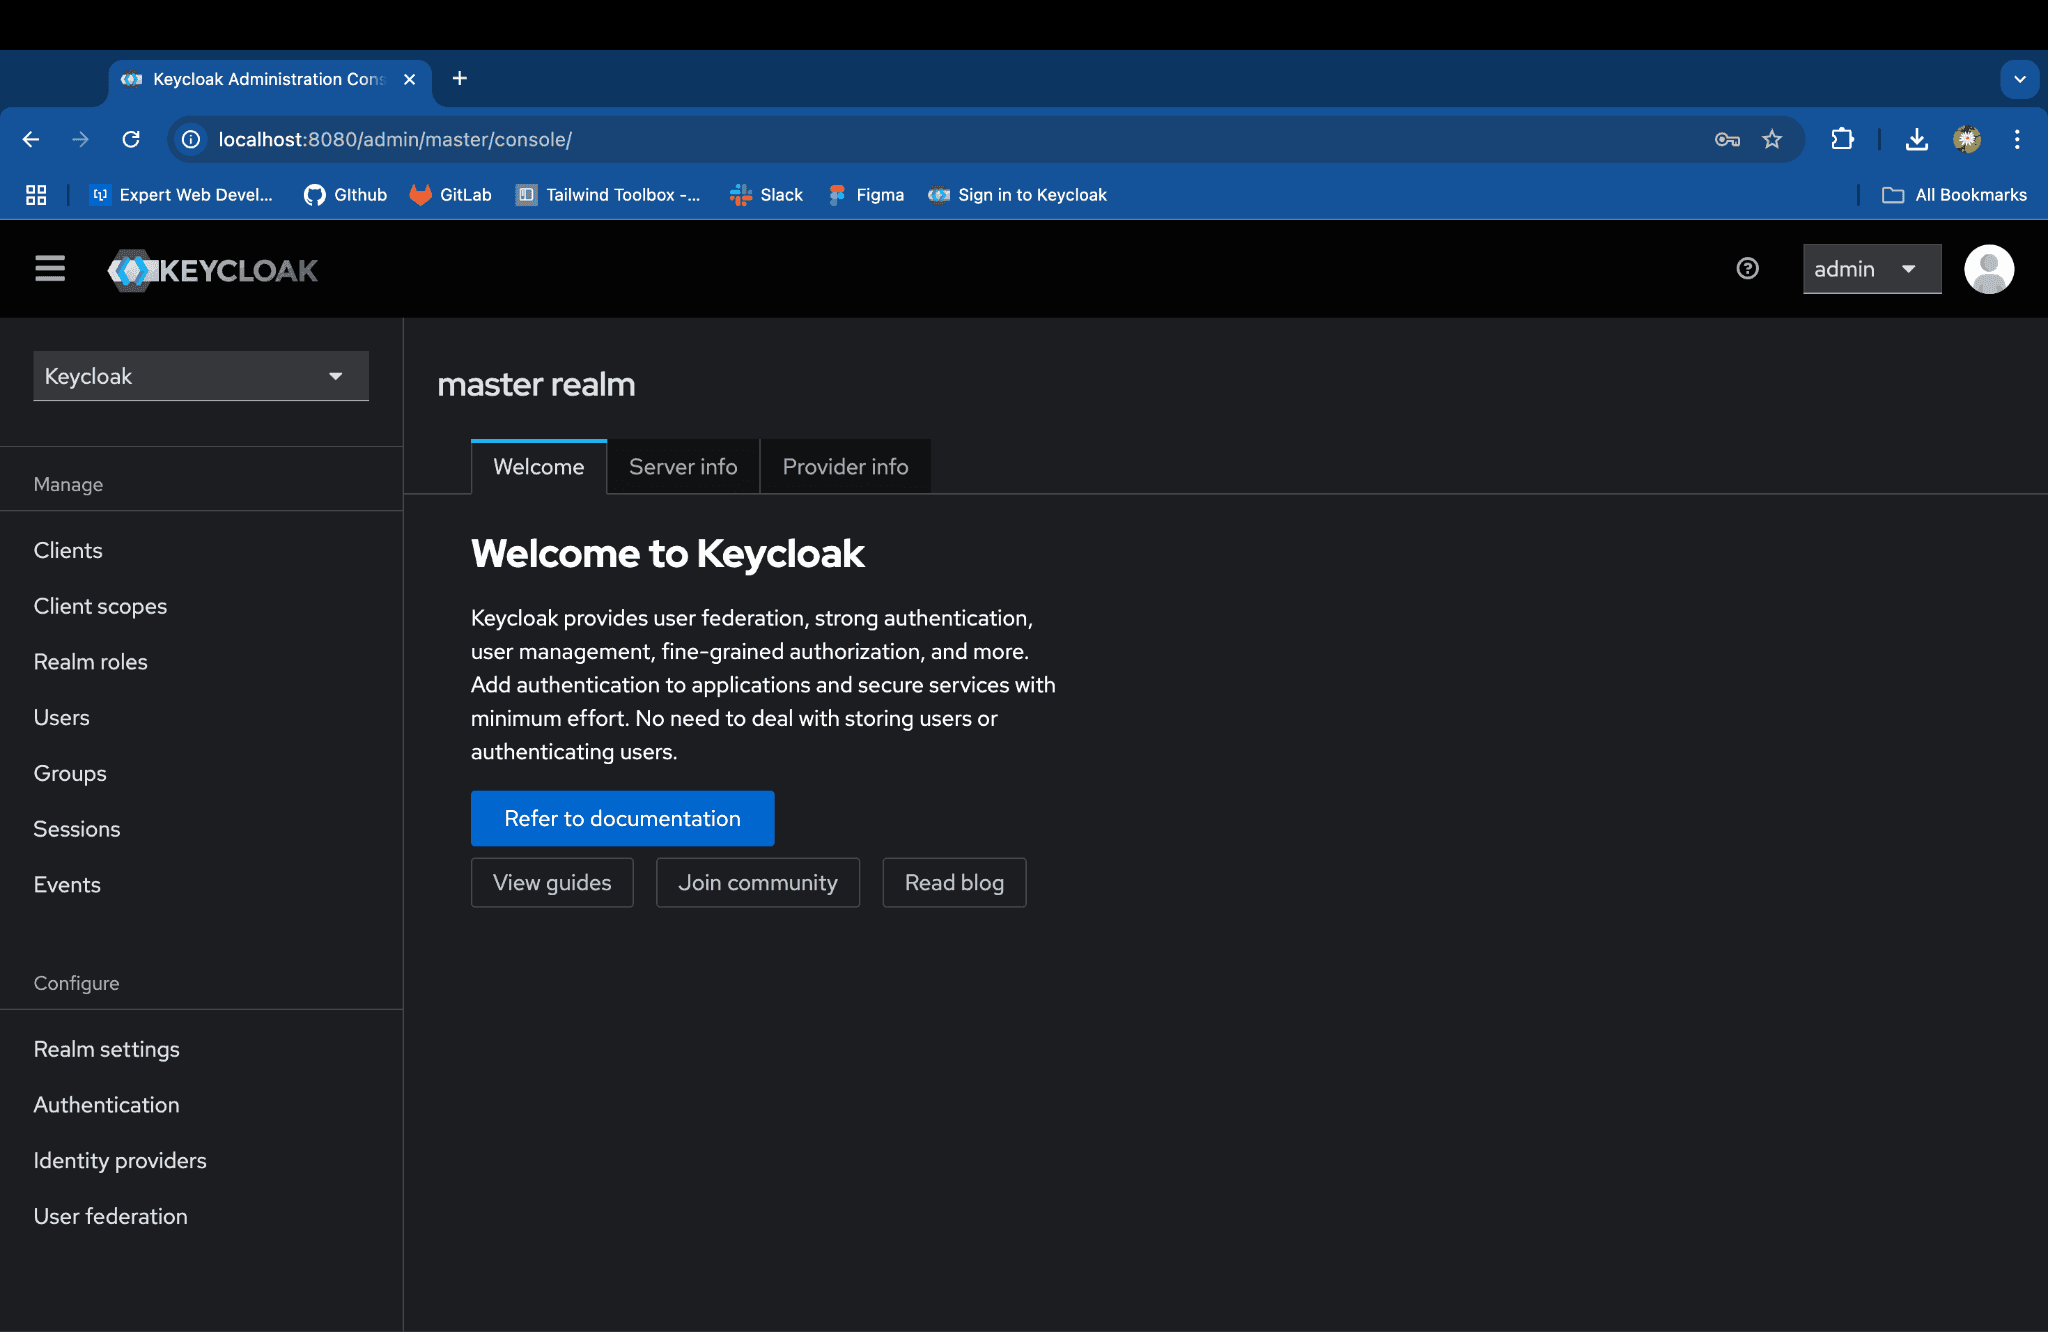Viewport: 2048px width, 1332px height.
Task: Open the browser extensions puzzle icon
Action: pyautogui.click(x=1842, y=140)
